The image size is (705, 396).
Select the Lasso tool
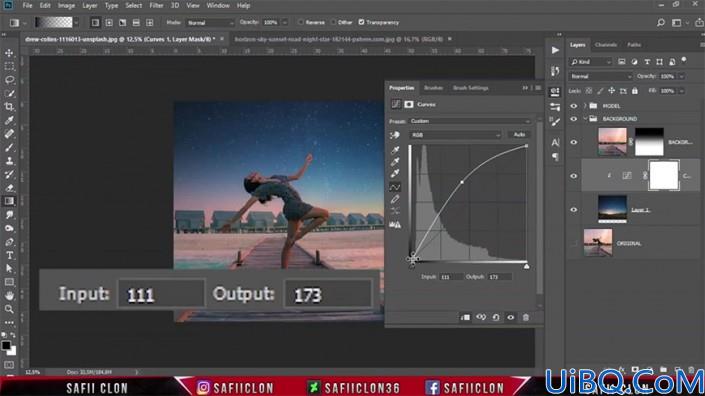9,80
